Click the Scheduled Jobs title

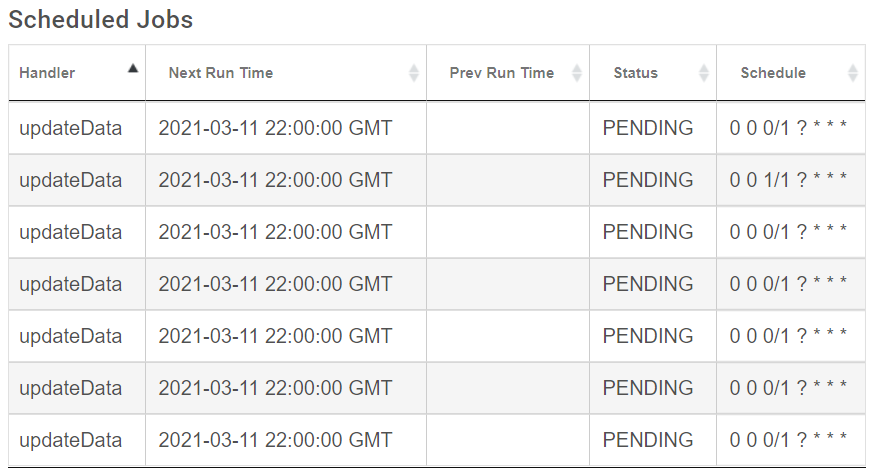(101, 19)
